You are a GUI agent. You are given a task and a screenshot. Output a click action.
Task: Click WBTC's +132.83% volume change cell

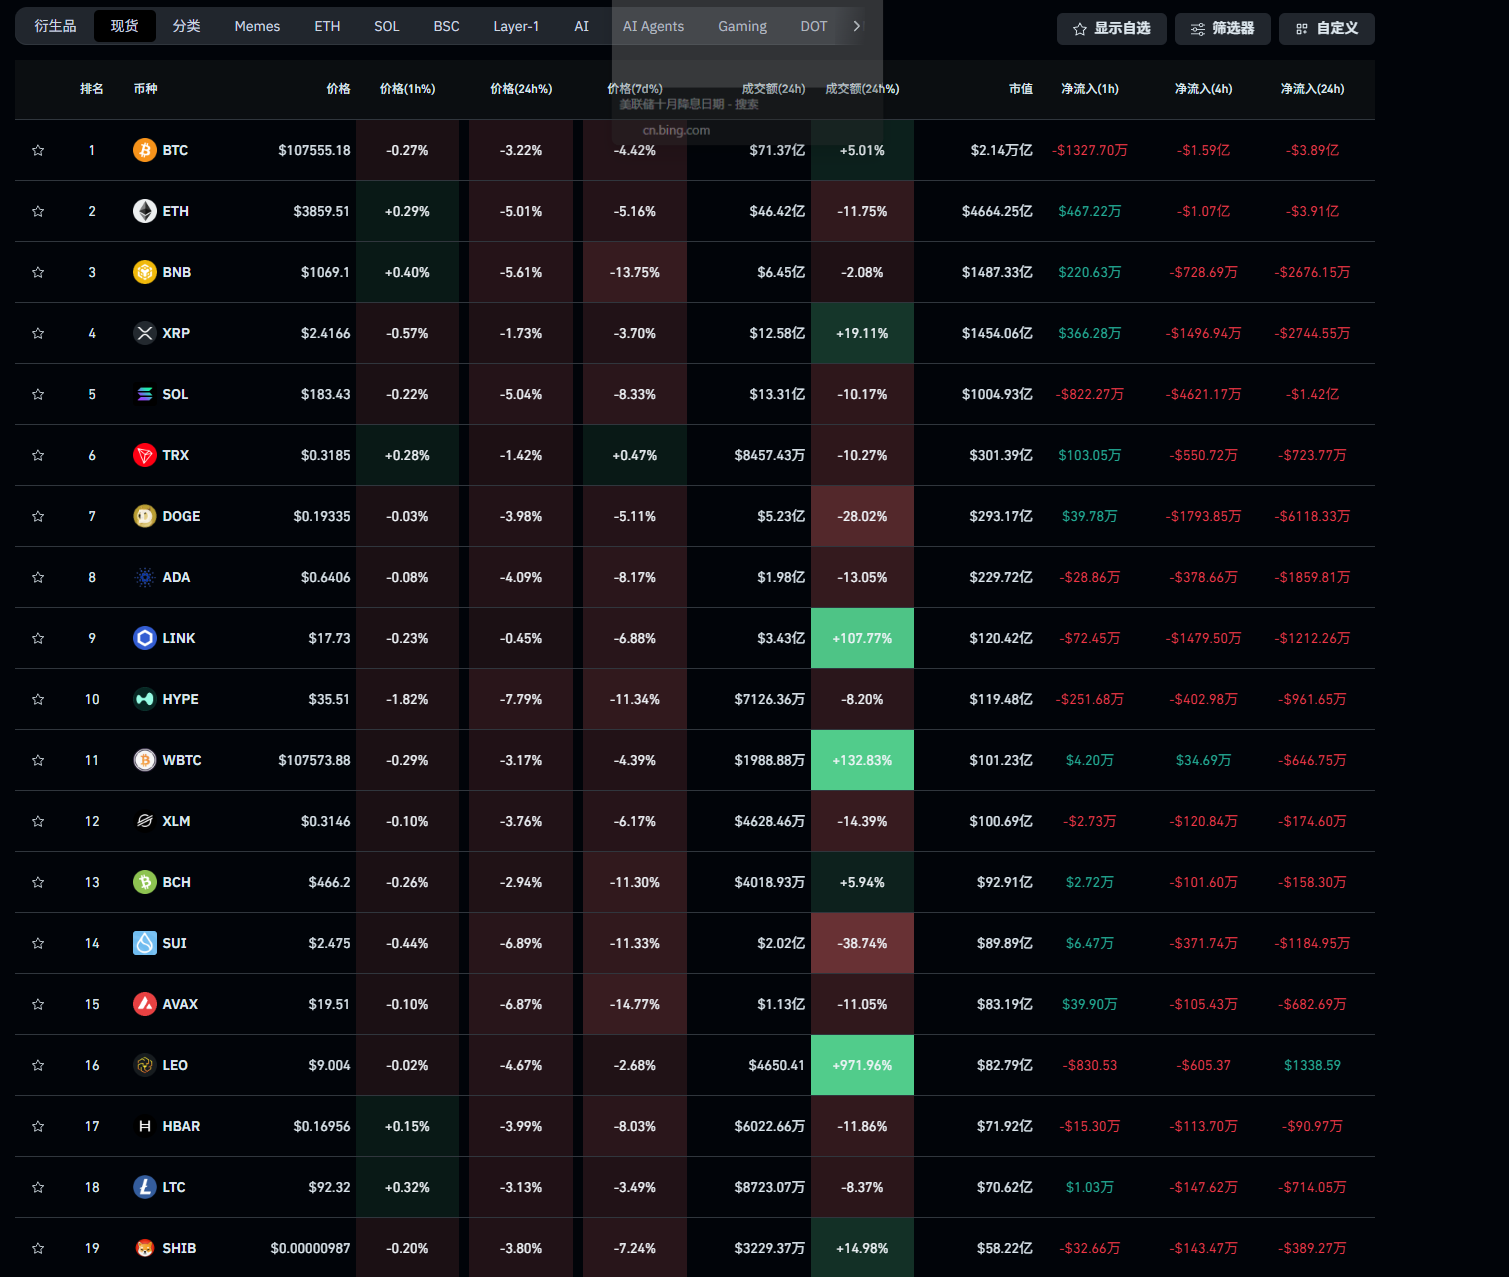(x=862, y=760)
